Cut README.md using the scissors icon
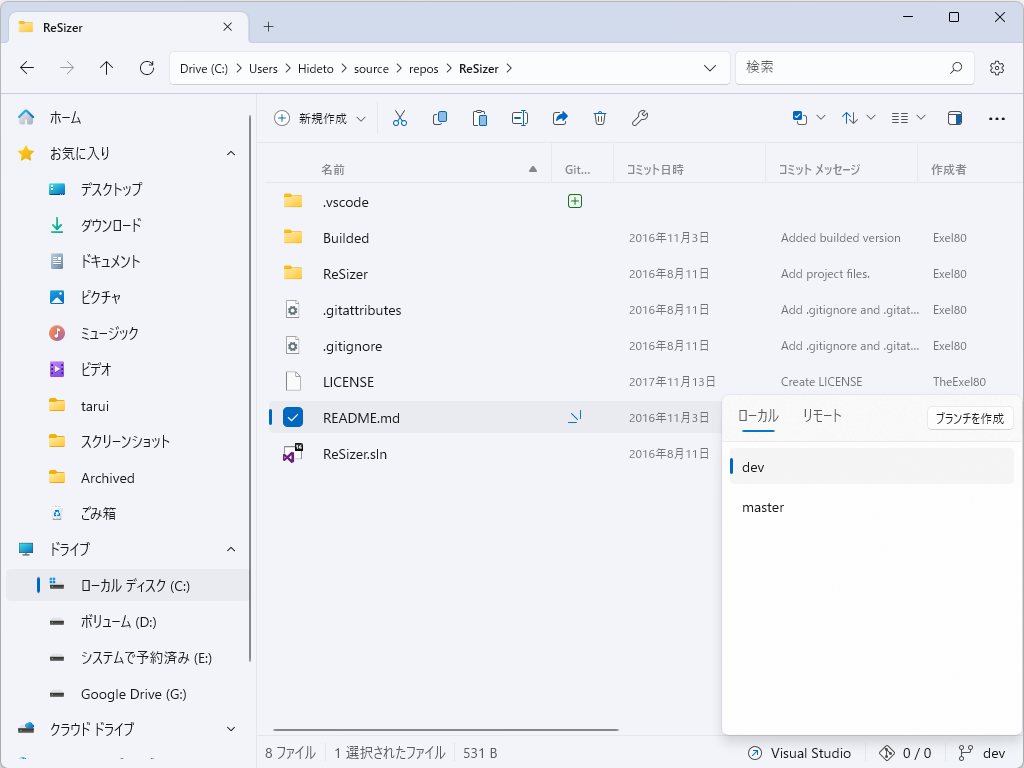This screenshot has height=768, width=1024. tap(400, 118)
